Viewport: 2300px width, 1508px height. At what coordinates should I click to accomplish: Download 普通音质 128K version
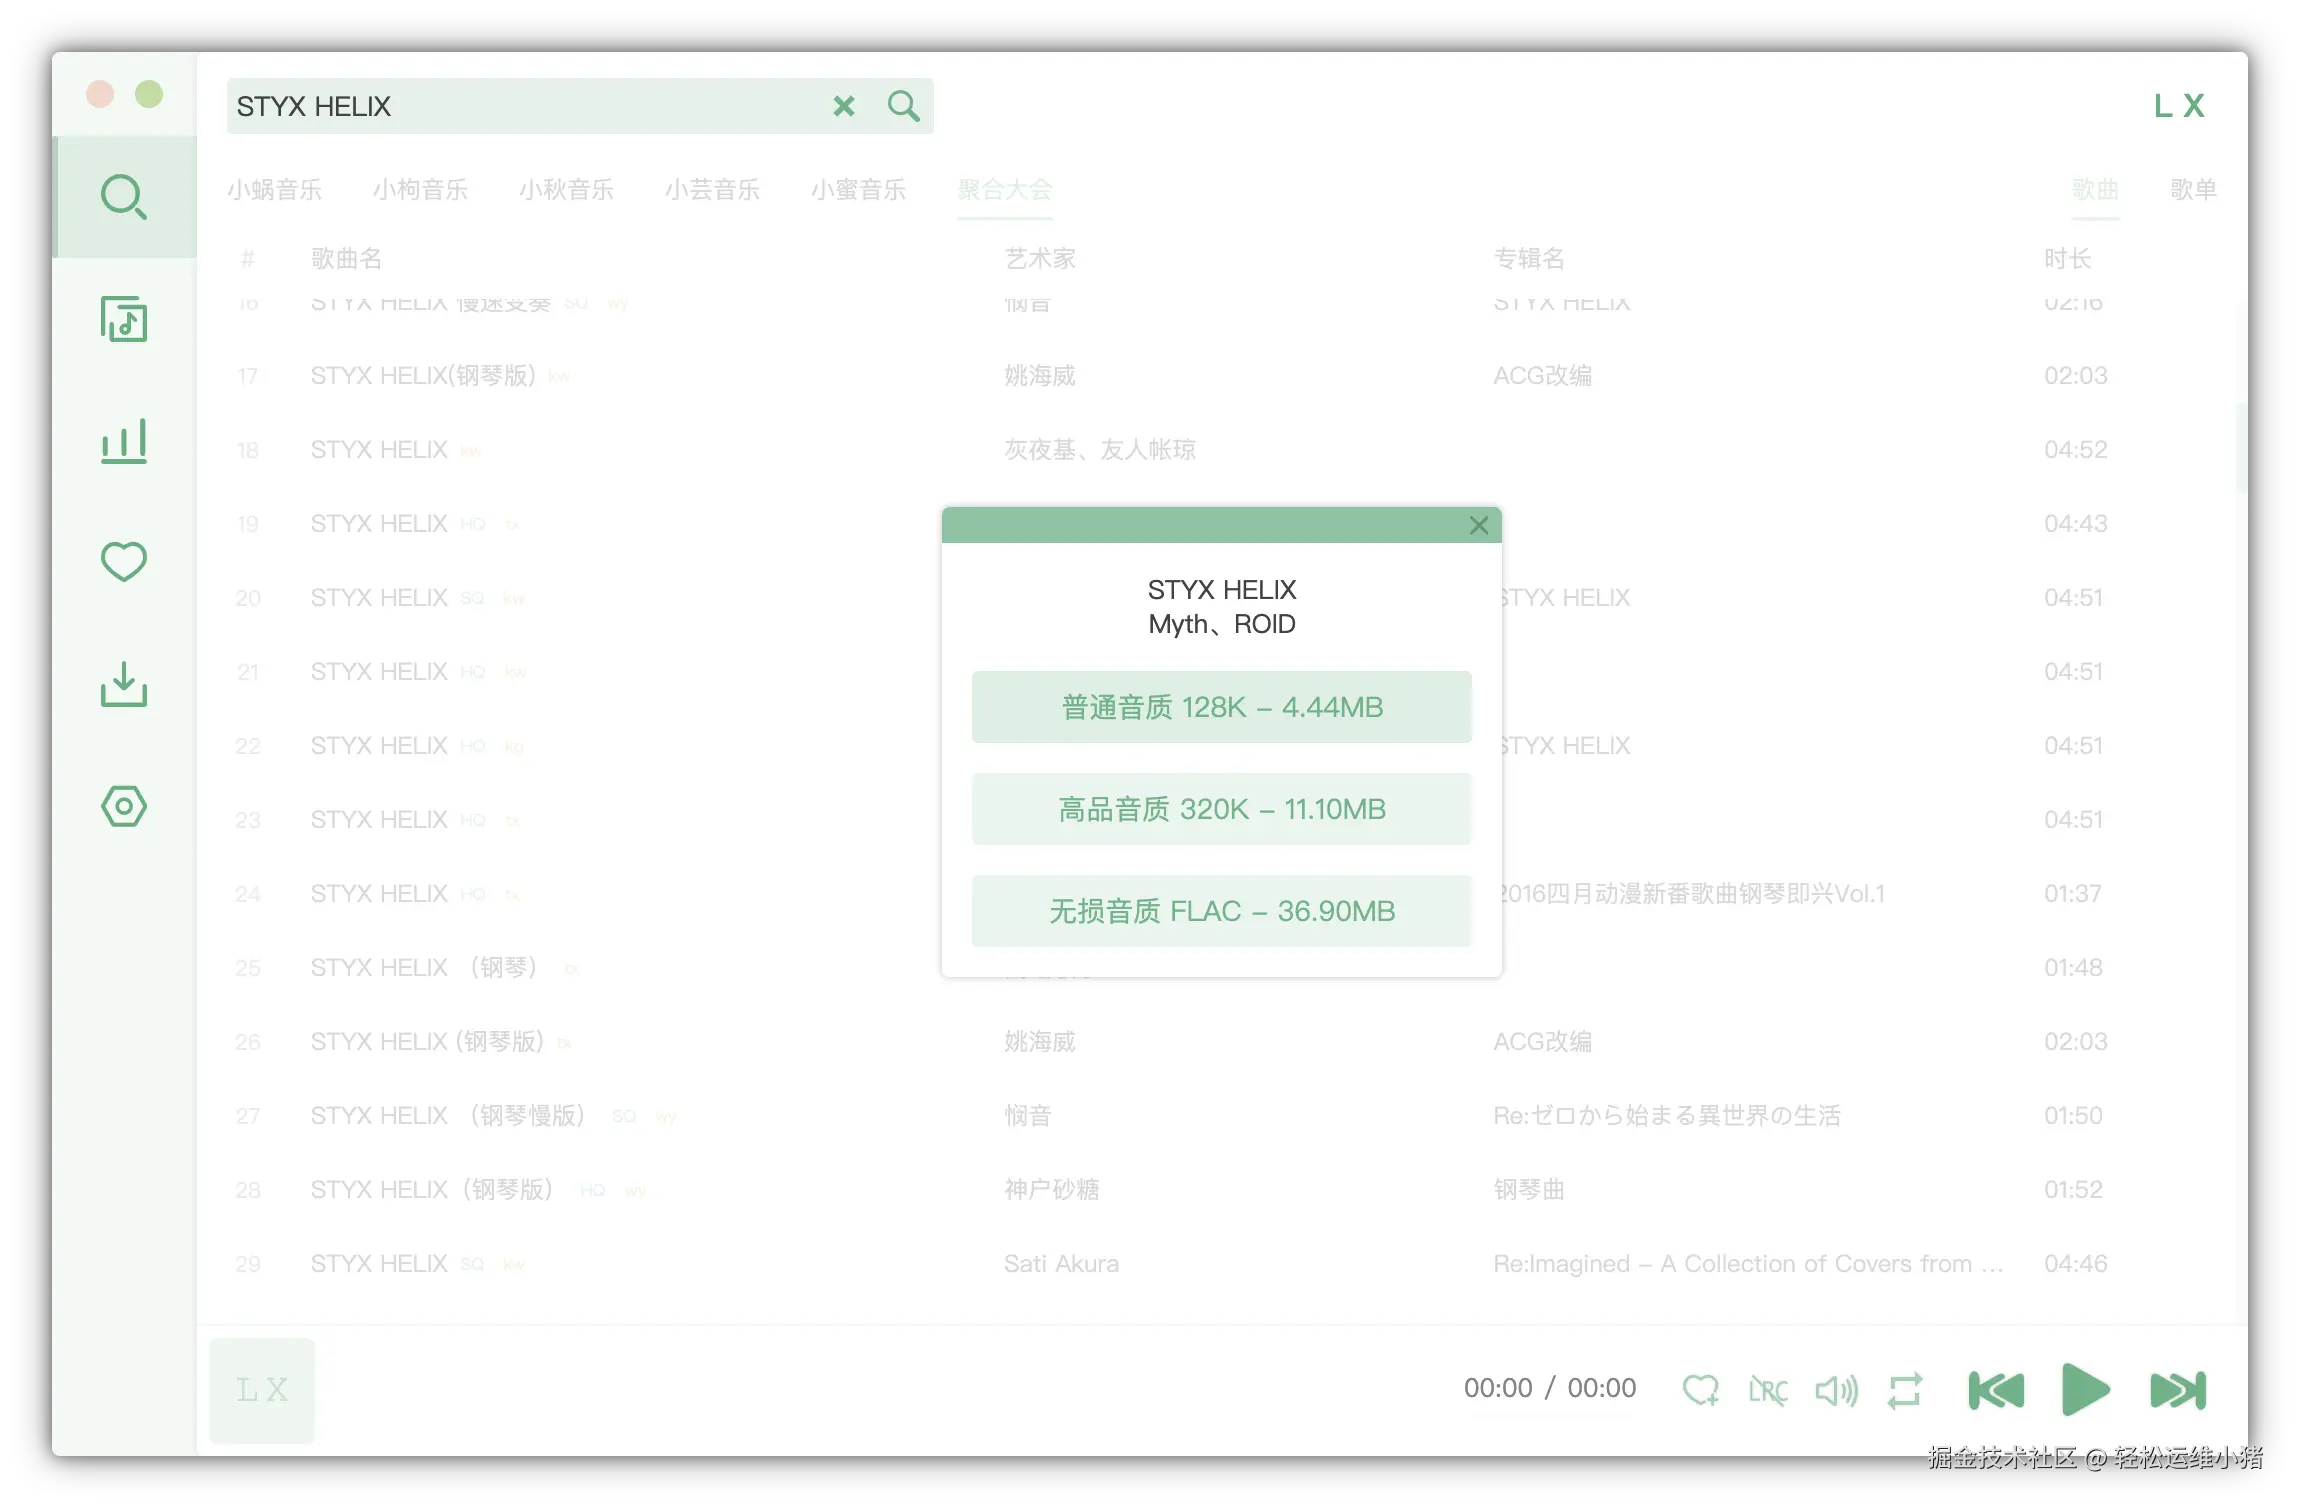[1220, 707]
